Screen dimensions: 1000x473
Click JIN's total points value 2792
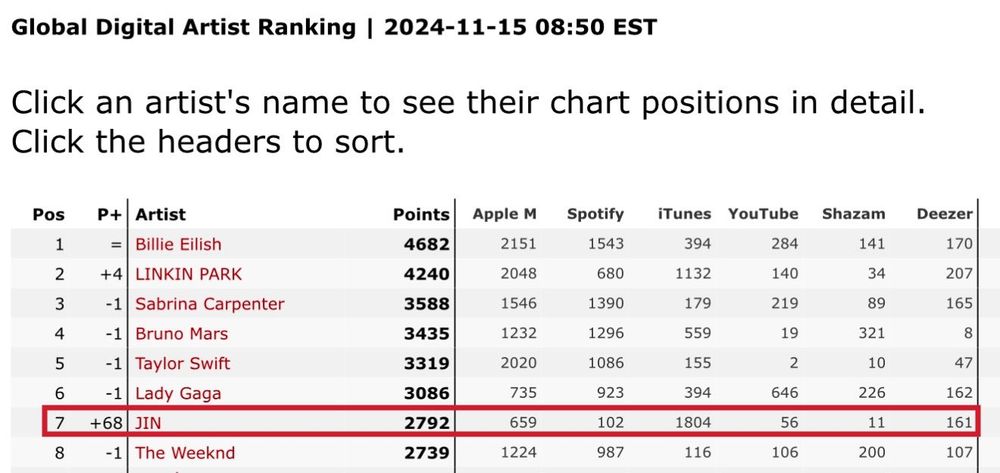[425, 423]
